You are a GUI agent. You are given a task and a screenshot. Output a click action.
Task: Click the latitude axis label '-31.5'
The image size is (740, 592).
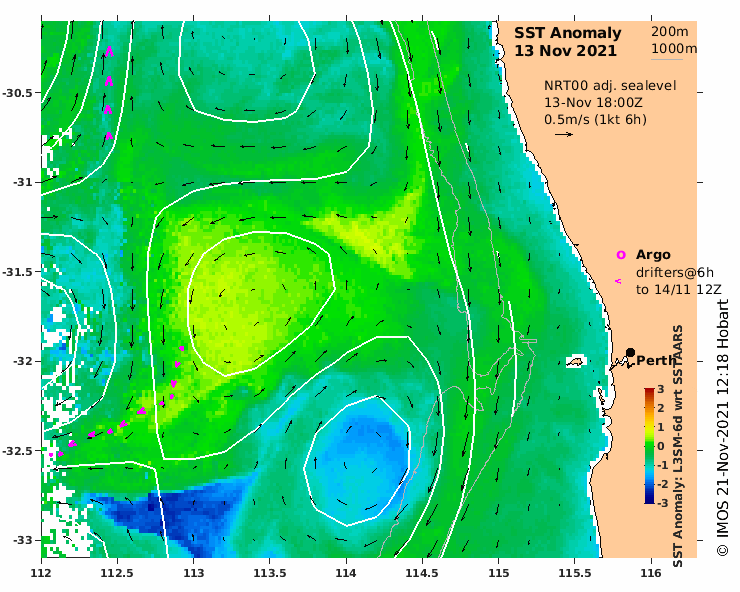[x=18, y=272]
